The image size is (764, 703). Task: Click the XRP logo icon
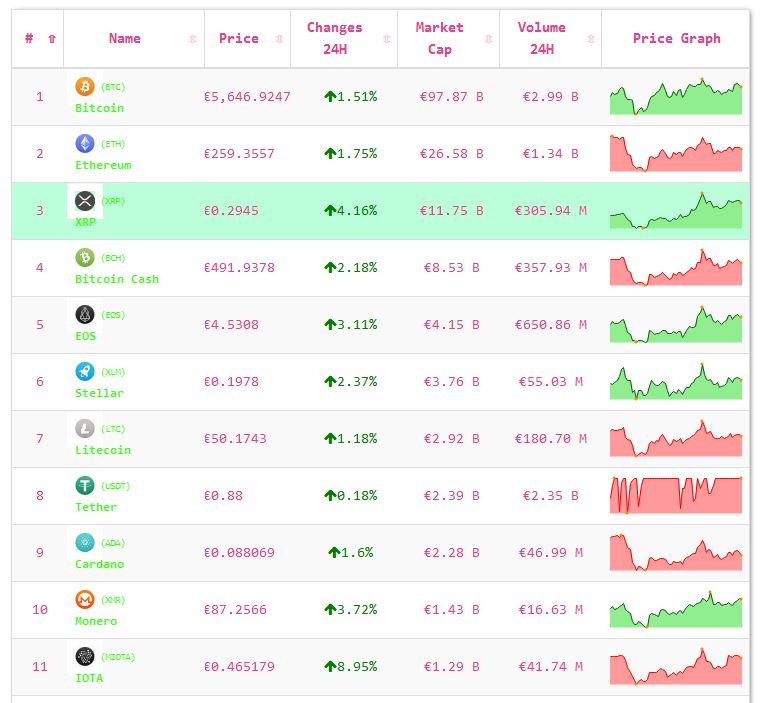point(85,201)
